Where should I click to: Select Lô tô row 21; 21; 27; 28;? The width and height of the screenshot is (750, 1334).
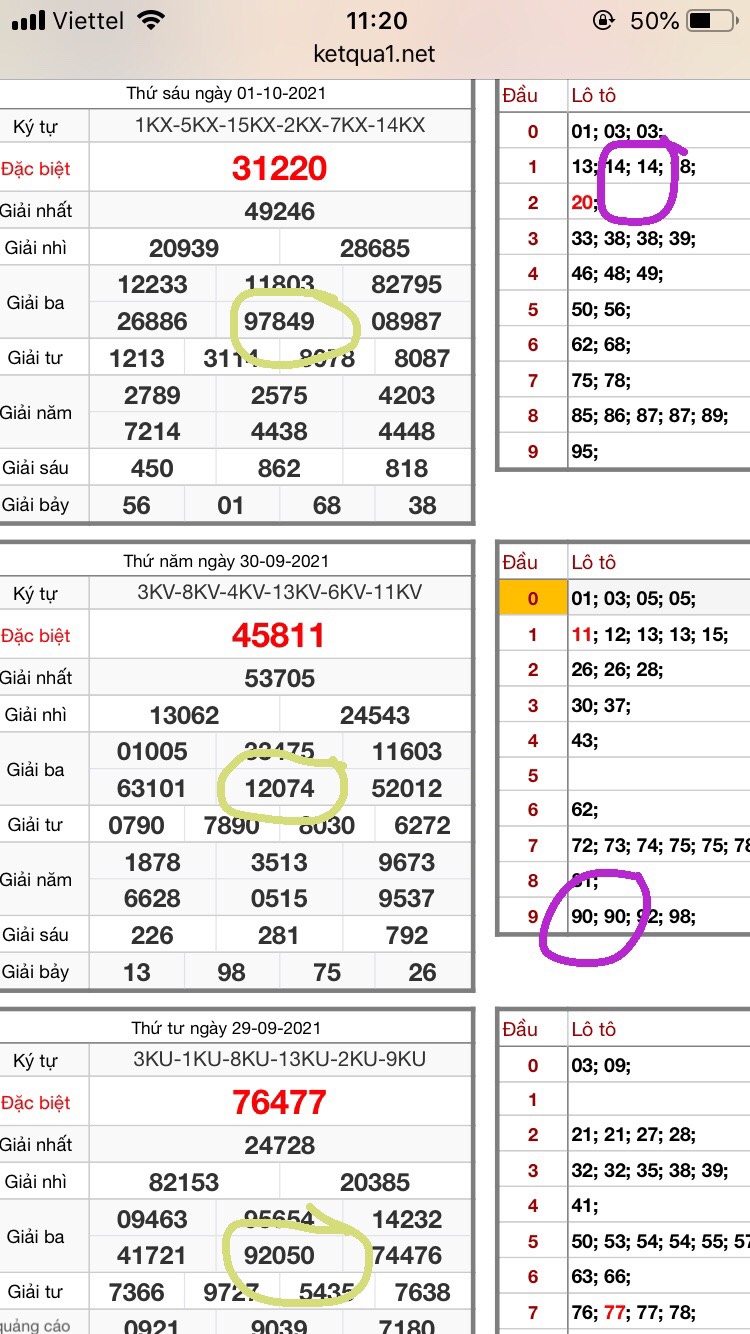pyautogui.click(x=634, y=1134)
